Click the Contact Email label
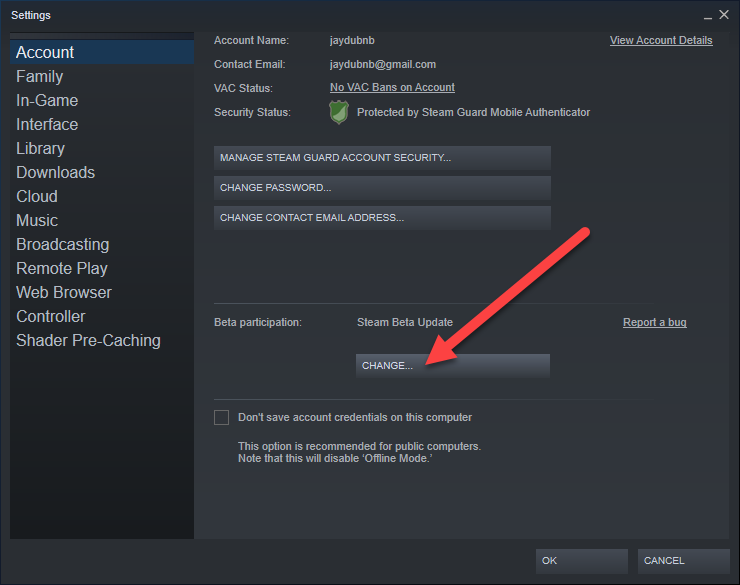740x585 pixels. point(250,64)
